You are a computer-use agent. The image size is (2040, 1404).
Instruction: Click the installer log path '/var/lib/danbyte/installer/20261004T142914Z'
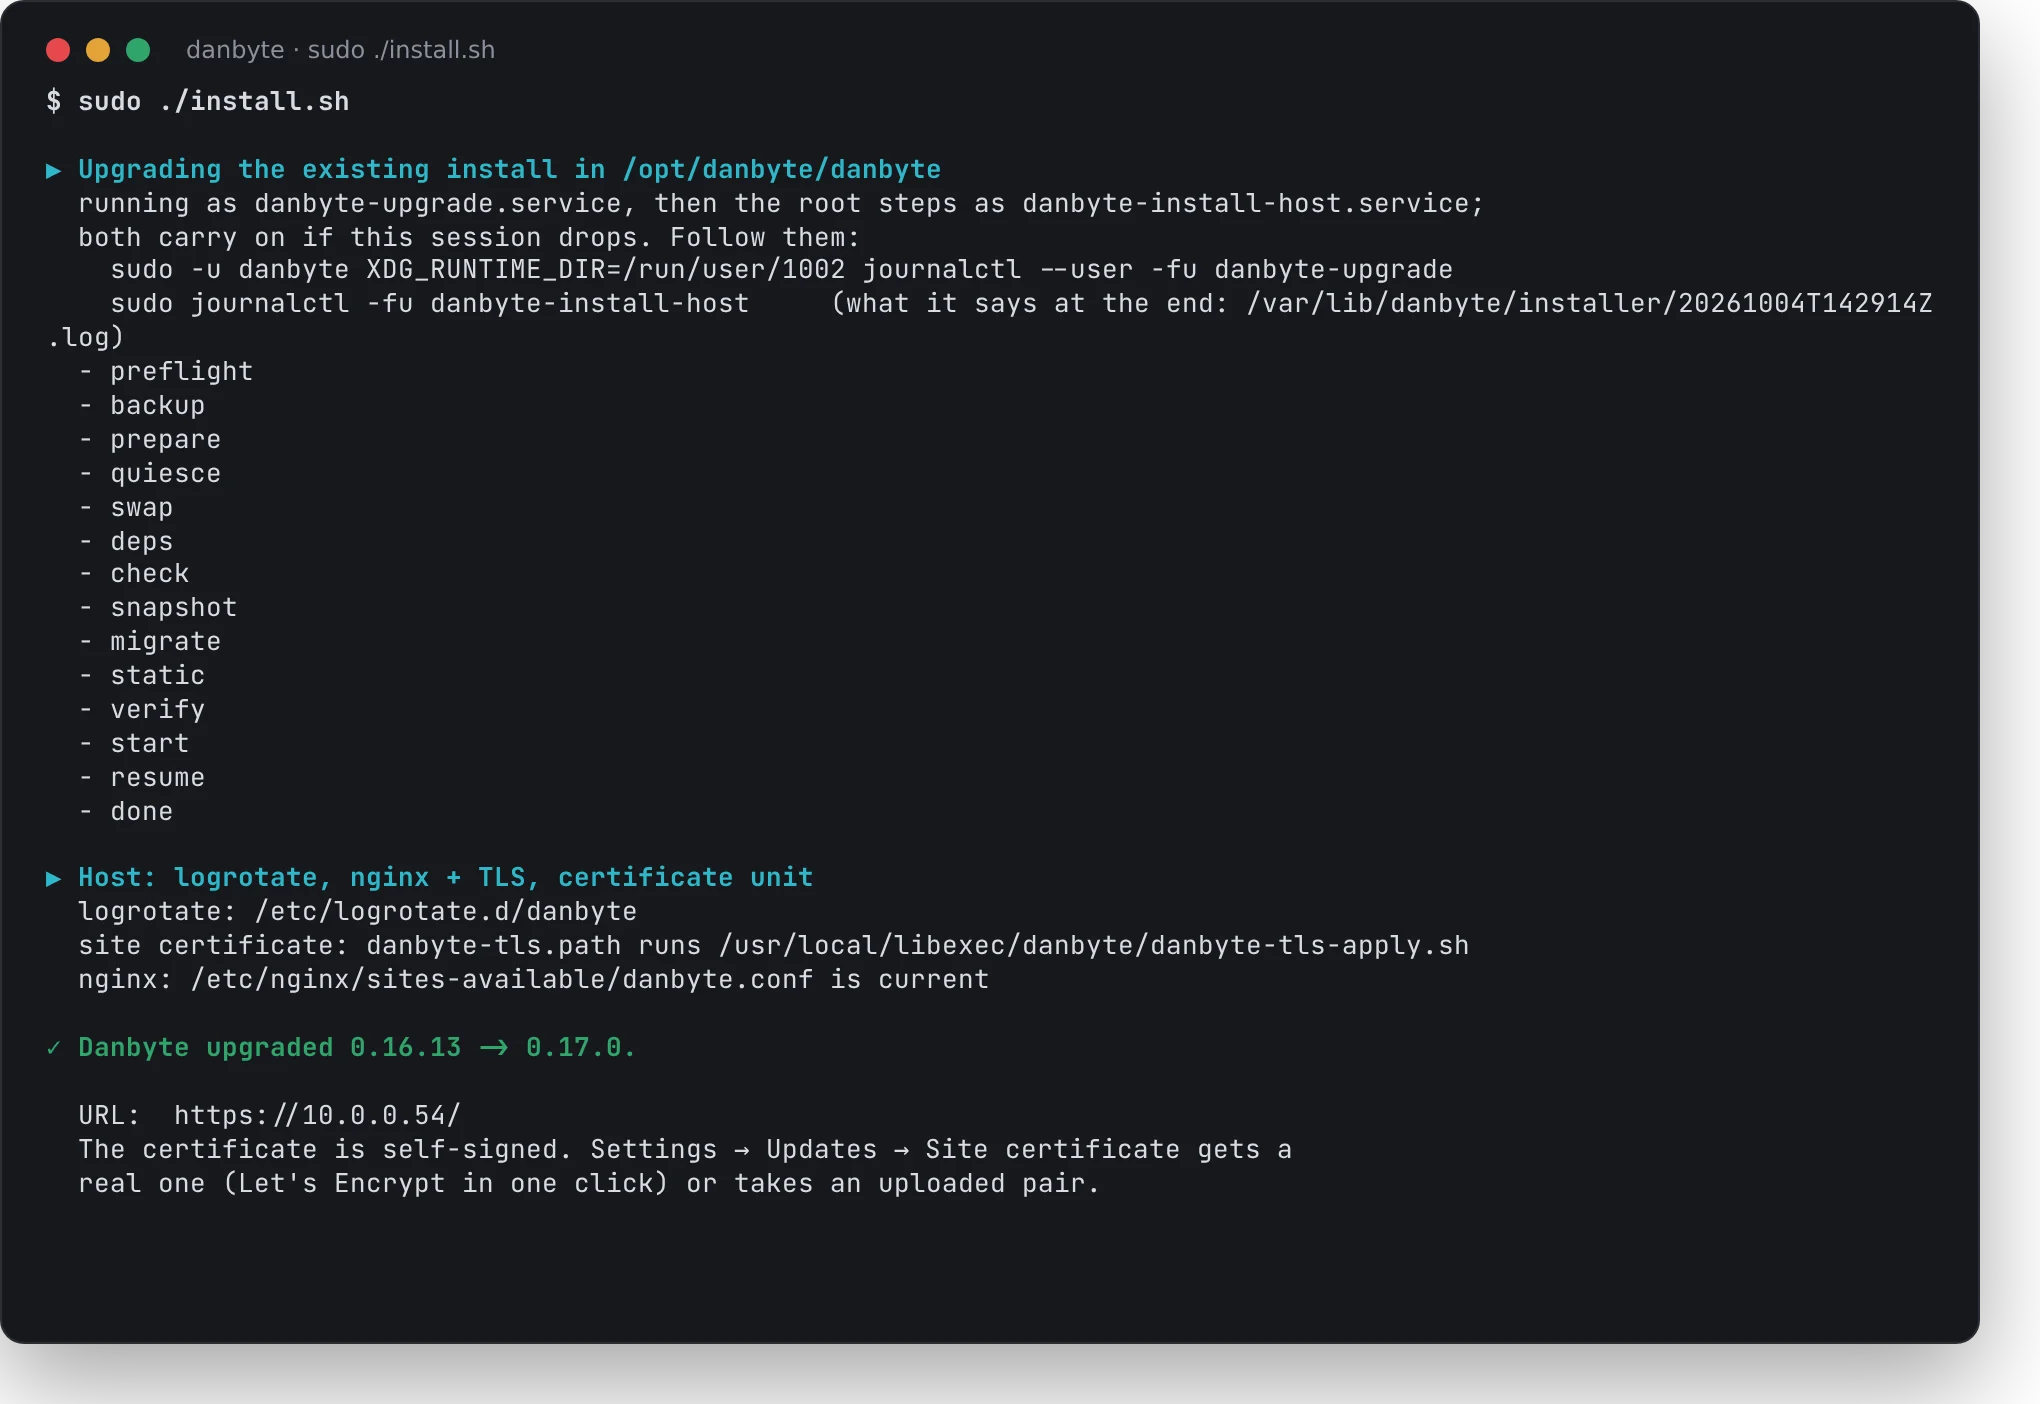[x=1589, y=304]
